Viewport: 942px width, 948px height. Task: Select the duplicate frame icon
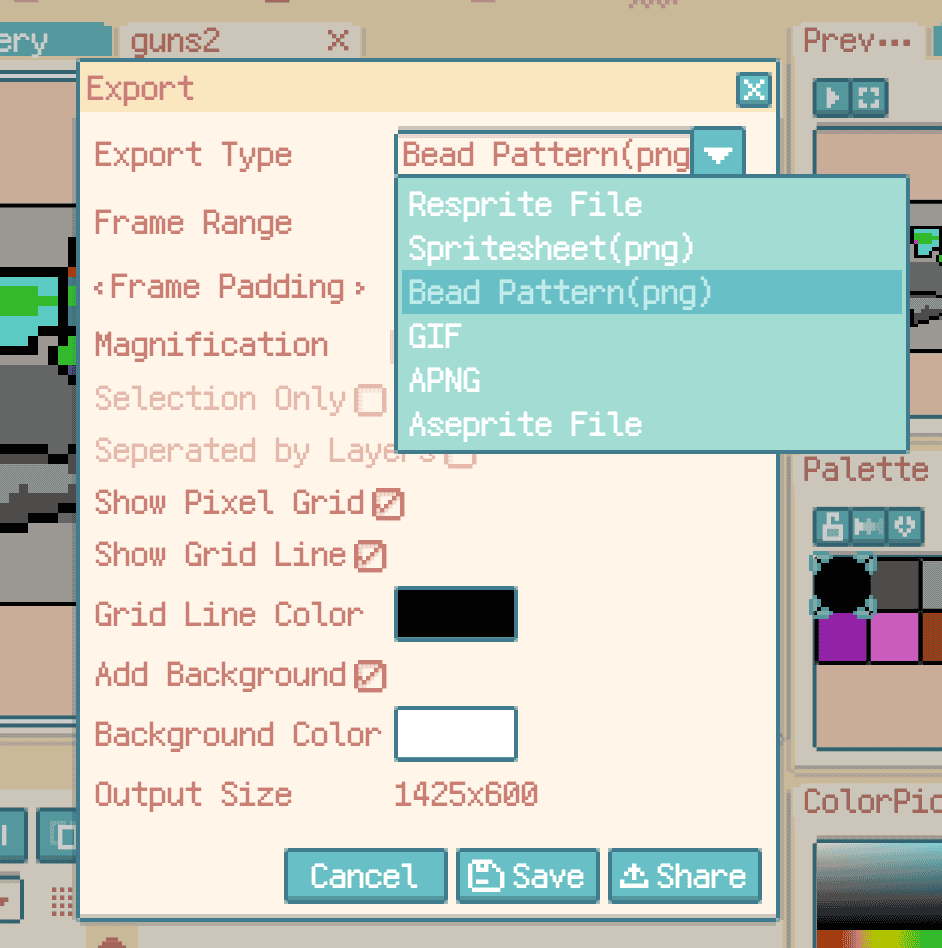(x=62, y=835)
